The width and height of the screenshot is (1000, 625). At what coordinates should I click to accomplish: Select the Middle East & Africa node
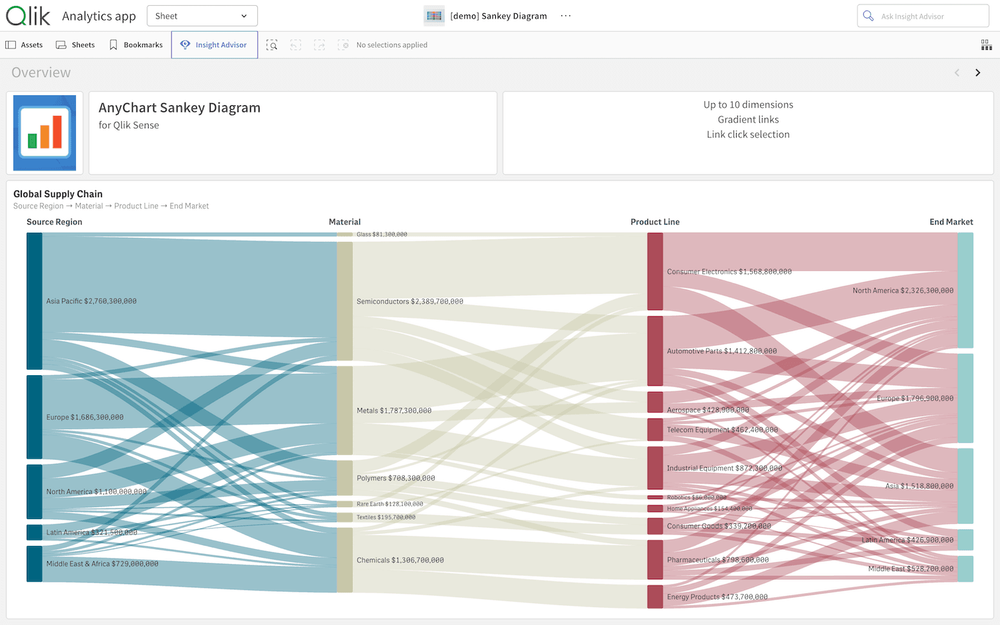(x=34, y=564)
